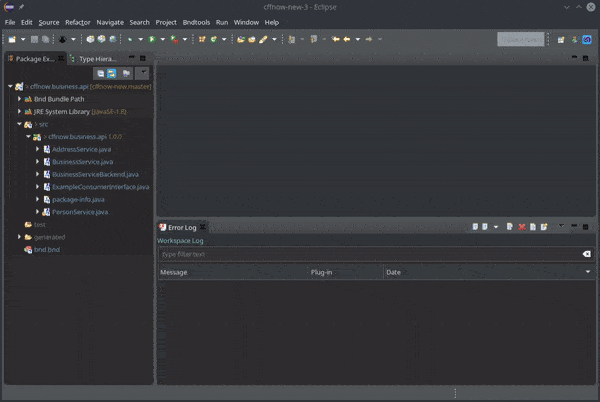Expand the AddressService.java node
This screenshot has height=402, width=600.
[x=38, y=149]
